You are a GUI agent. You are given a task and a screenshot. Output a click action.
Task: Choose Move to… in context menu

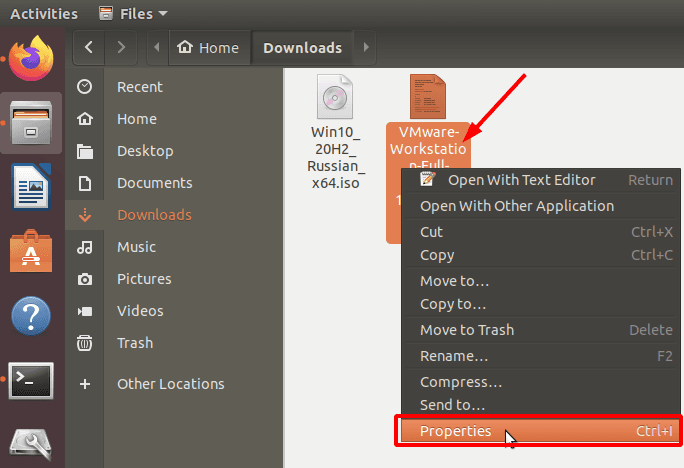pos(540,281)
